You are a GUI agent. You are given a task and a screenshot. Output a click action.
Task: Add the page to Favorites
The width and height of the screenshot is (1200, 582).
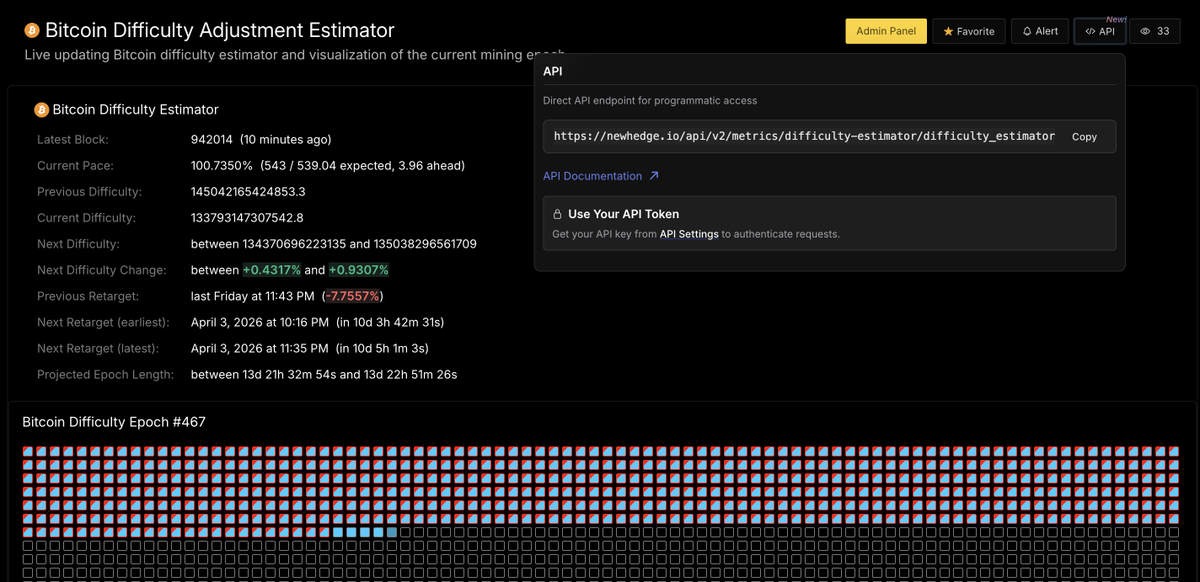coord(969,31)
